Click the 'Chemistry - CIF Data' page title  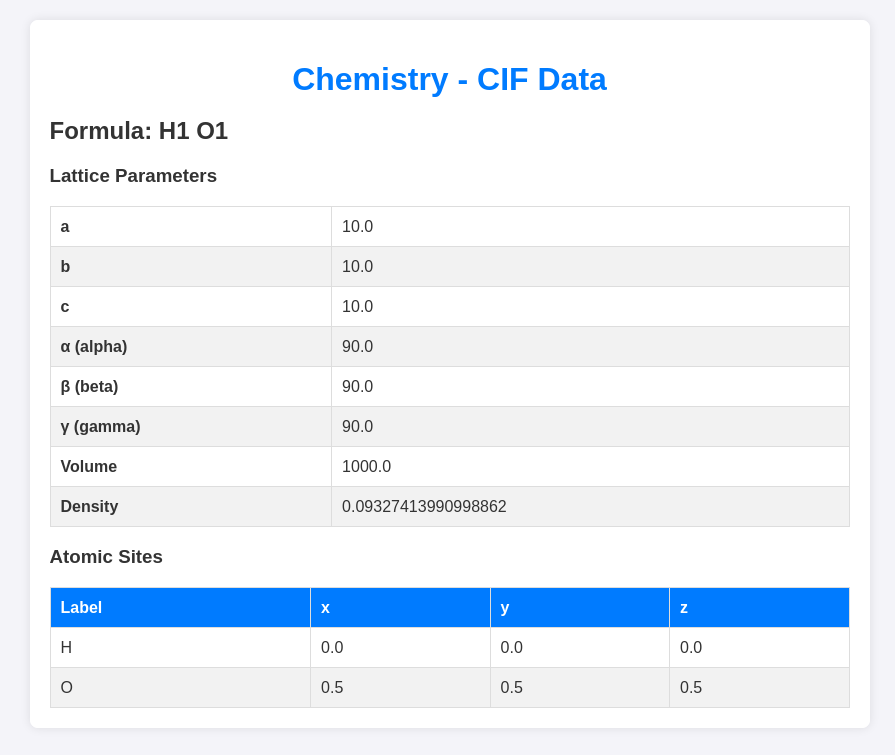point(449,79)
